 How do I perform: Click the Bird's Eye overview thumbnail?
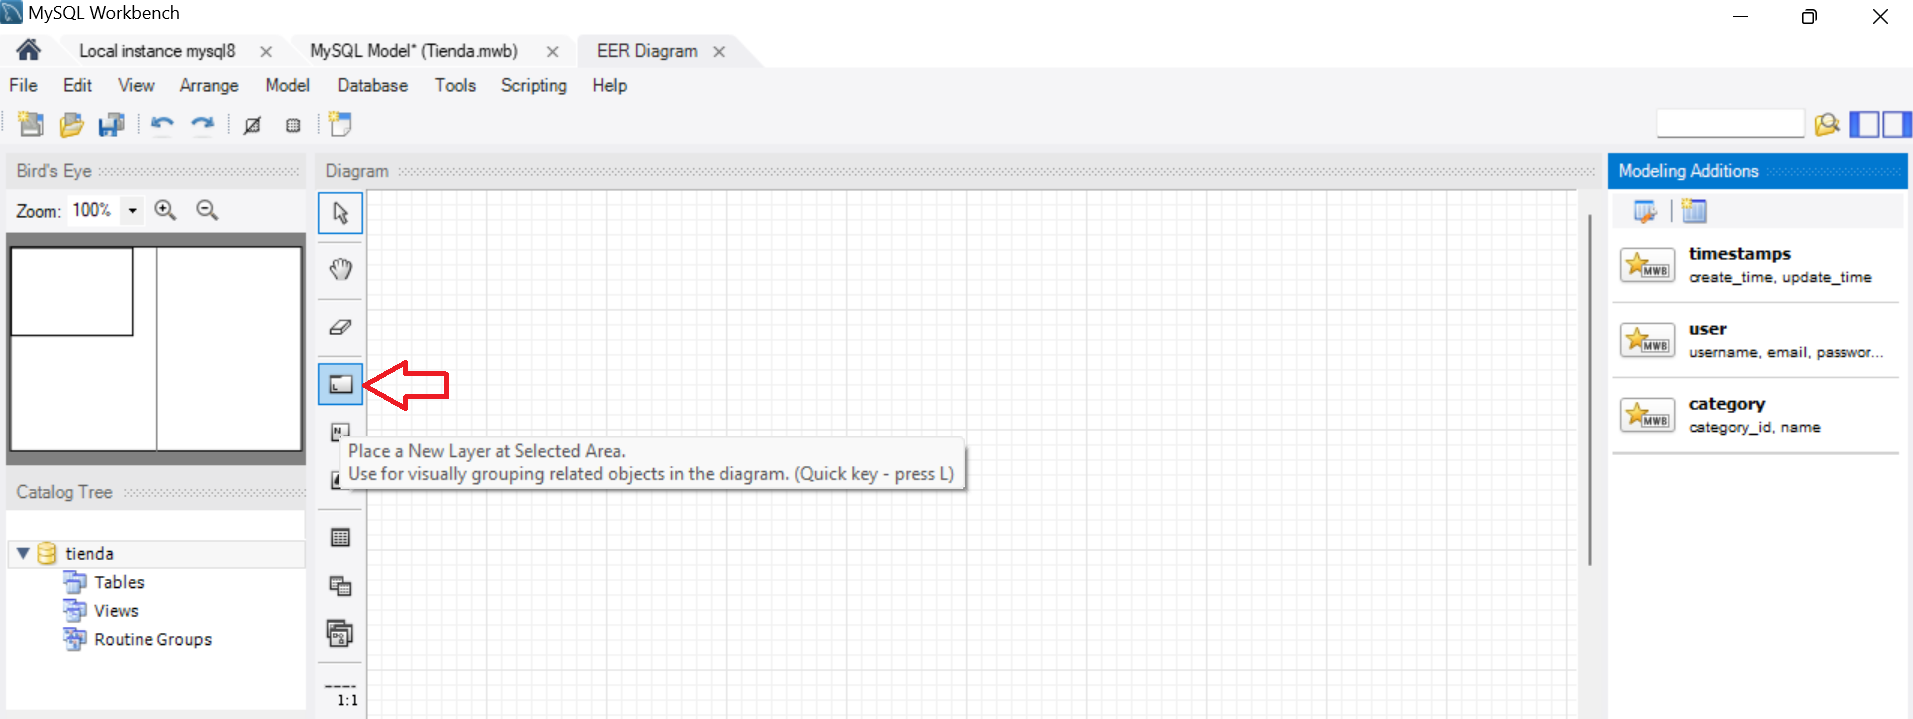[x=156, y=349]
